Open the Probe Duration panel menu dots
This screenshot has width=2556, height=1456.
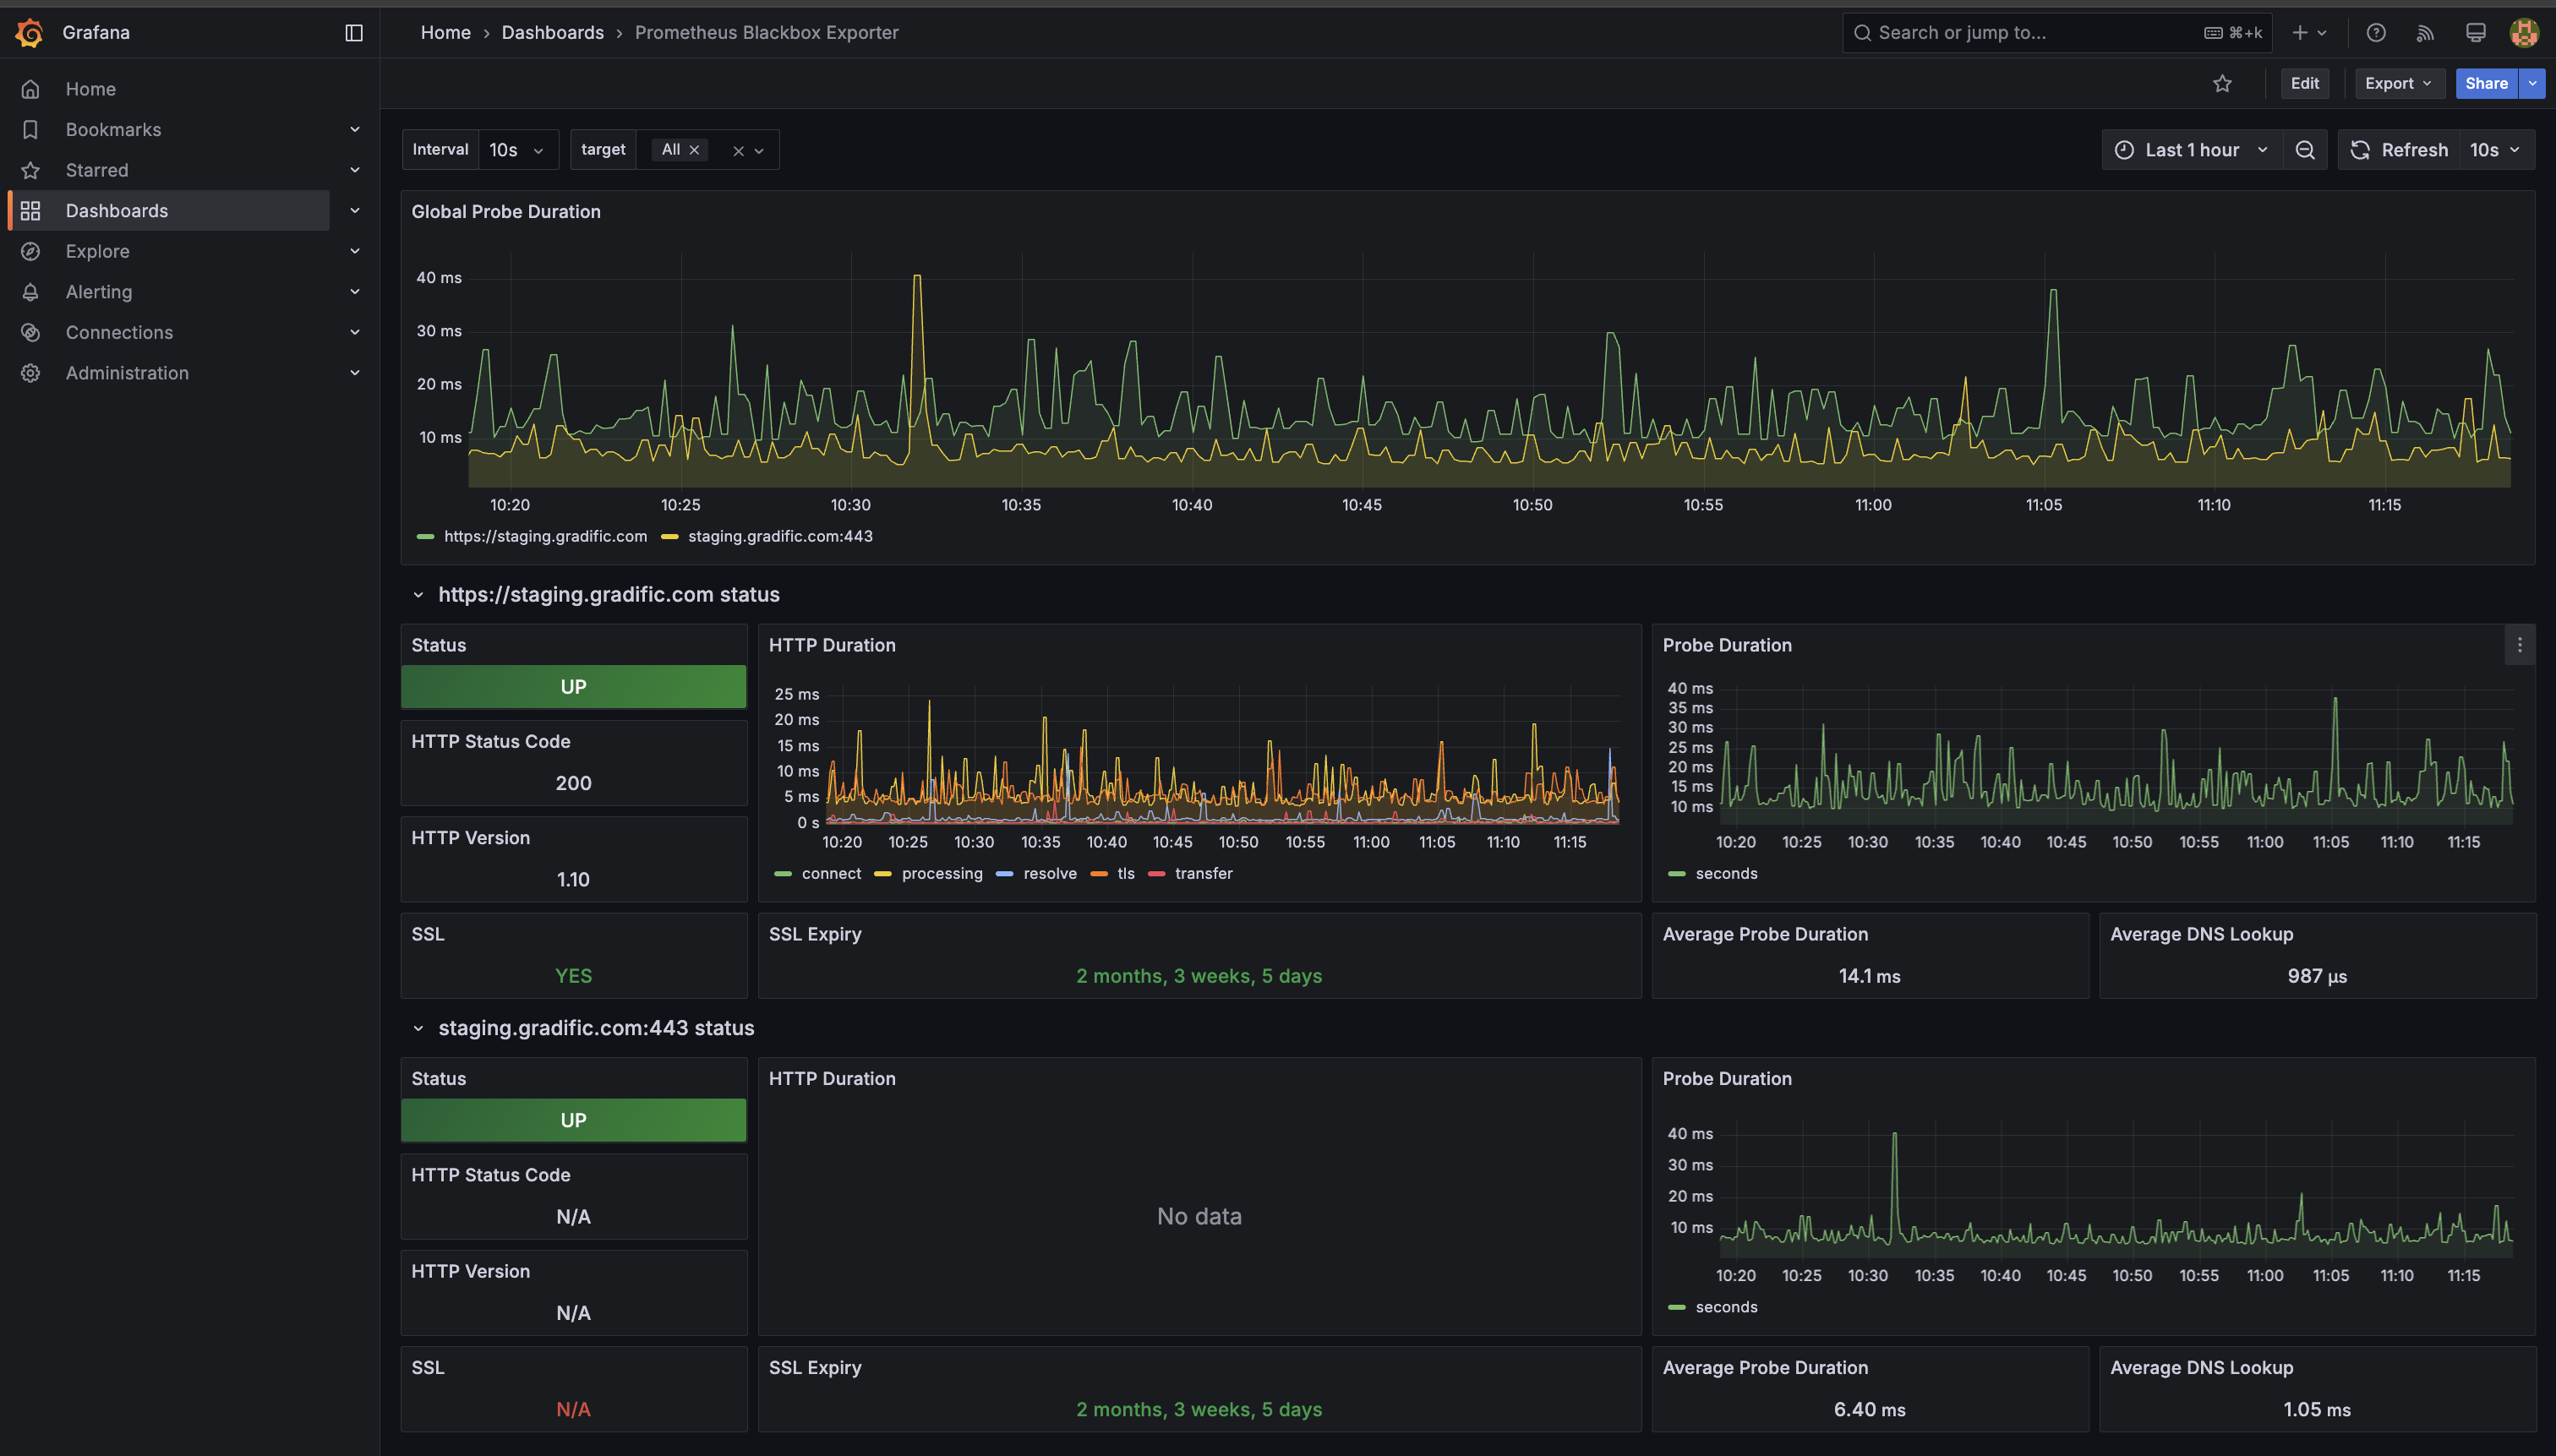pyautogui.click(x=2519, y=646)
